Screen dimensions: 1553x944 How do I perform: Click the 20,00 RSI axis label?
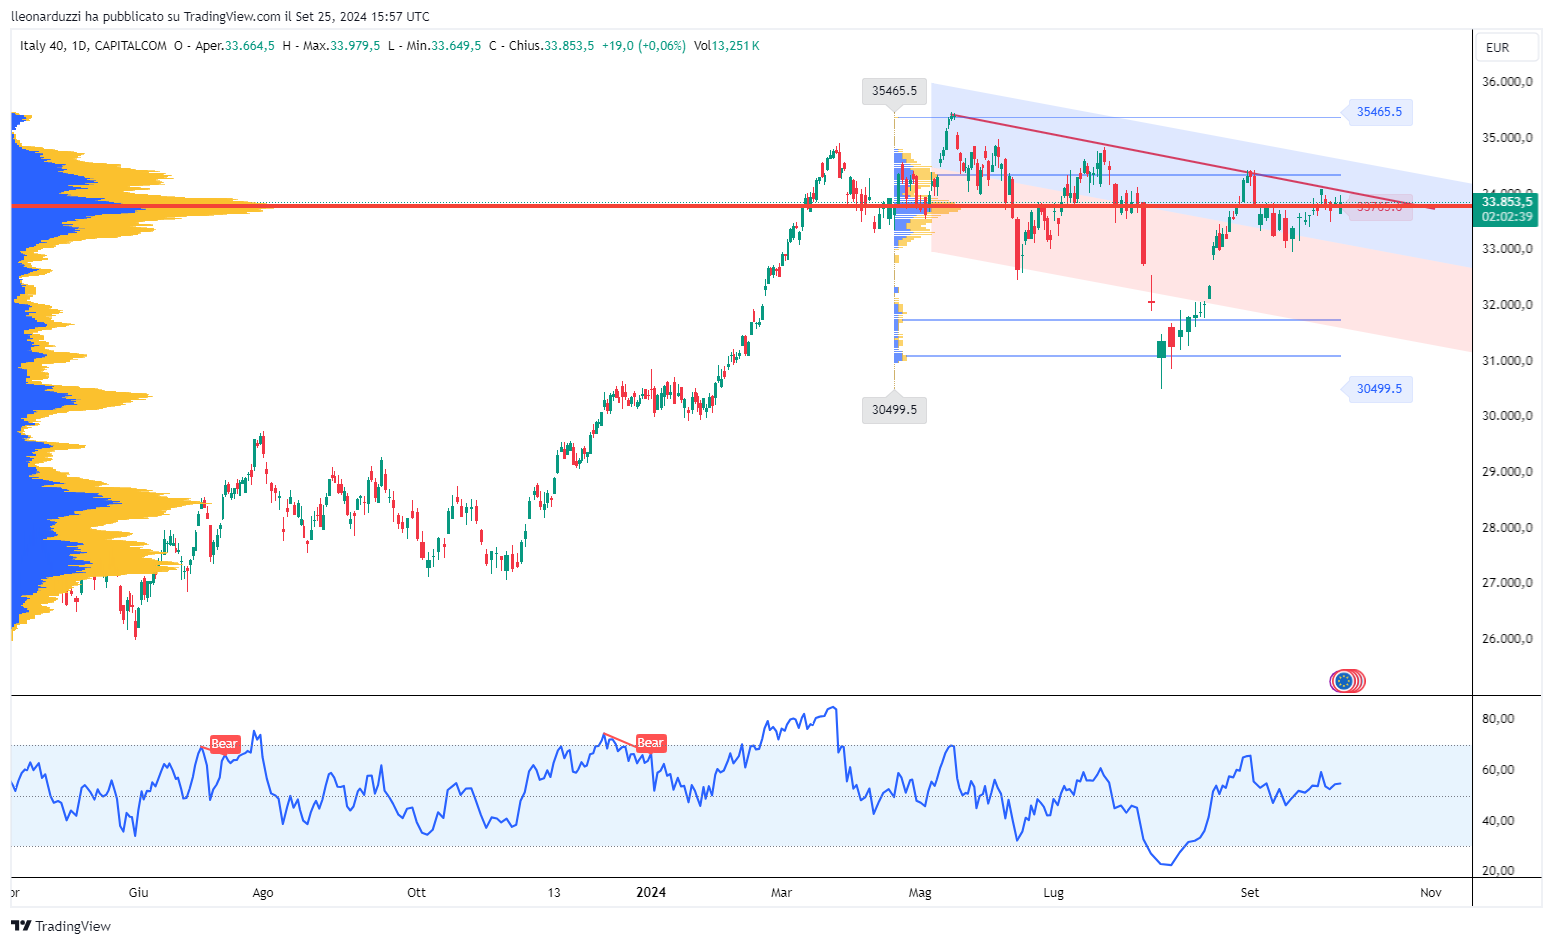1498,871
